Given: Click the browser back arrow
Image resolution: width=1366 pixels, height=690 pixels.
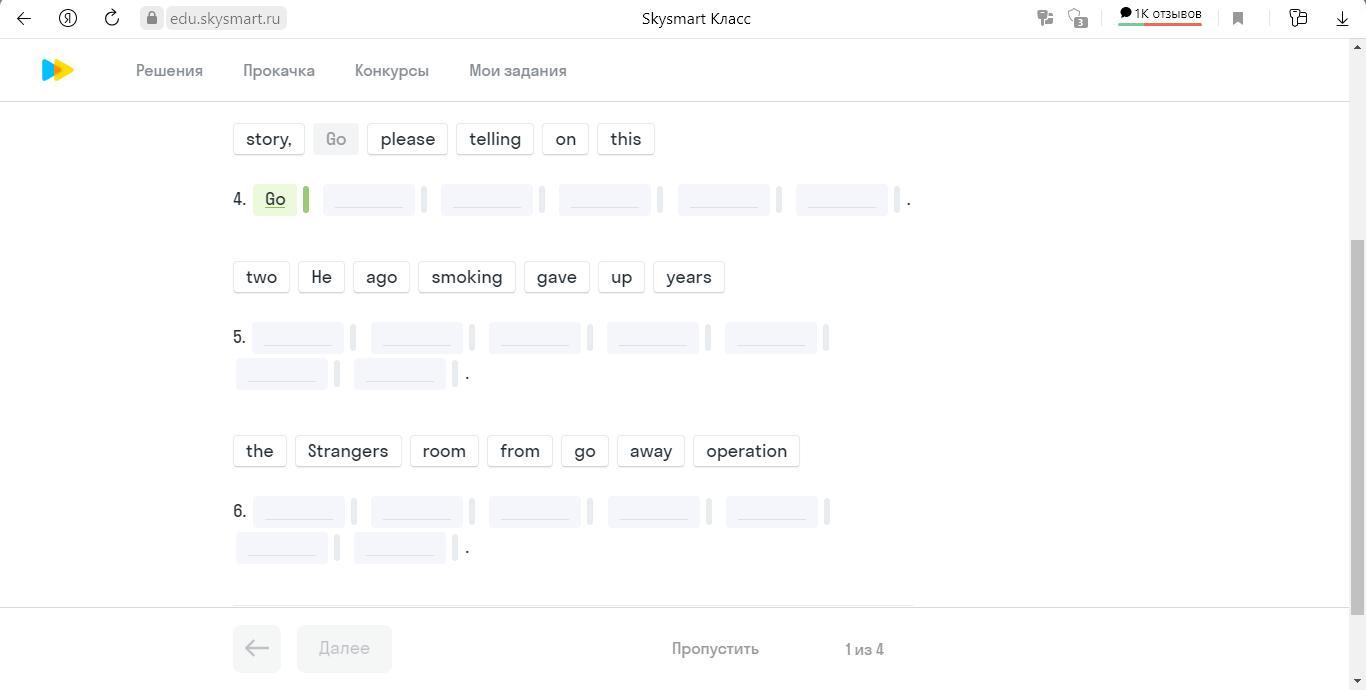Looking at the screenshot, I should pos(24,18).
